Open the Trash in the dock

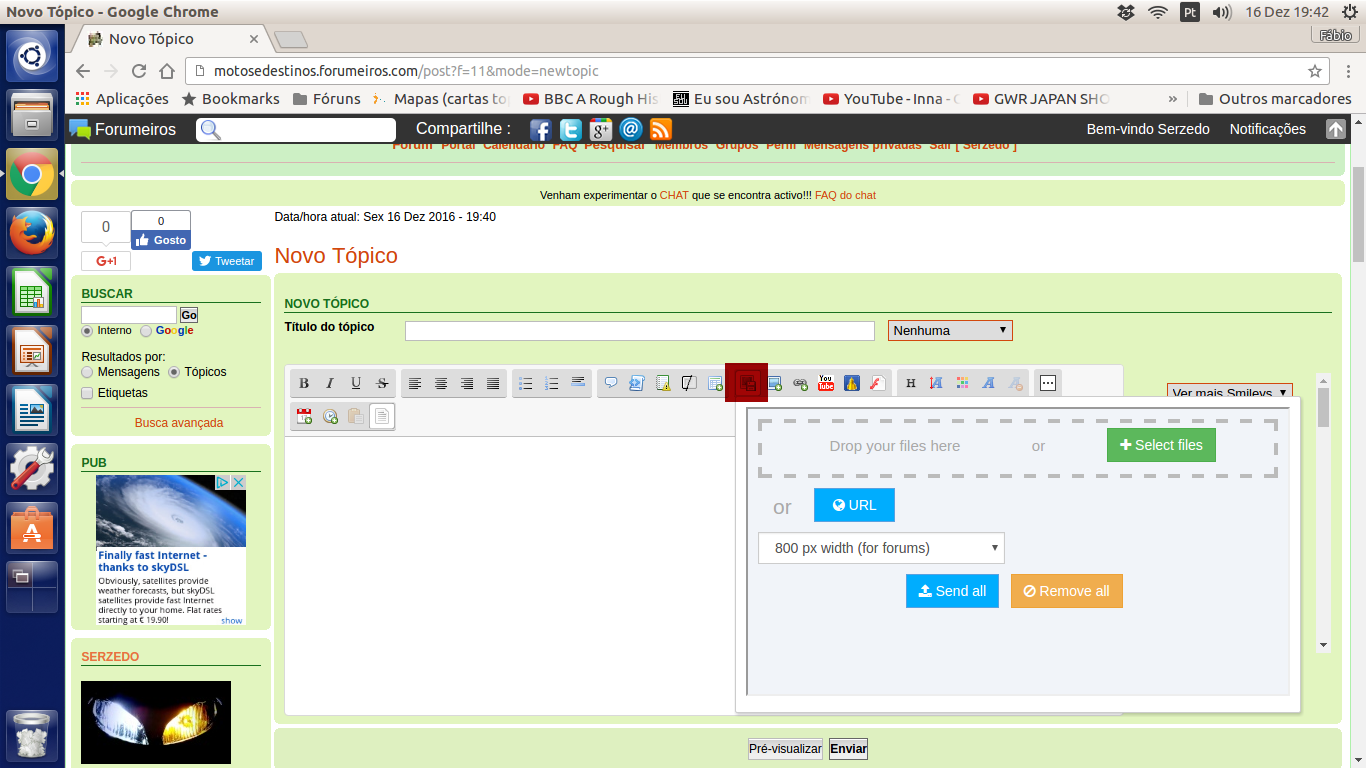click(x=33, y=735)
